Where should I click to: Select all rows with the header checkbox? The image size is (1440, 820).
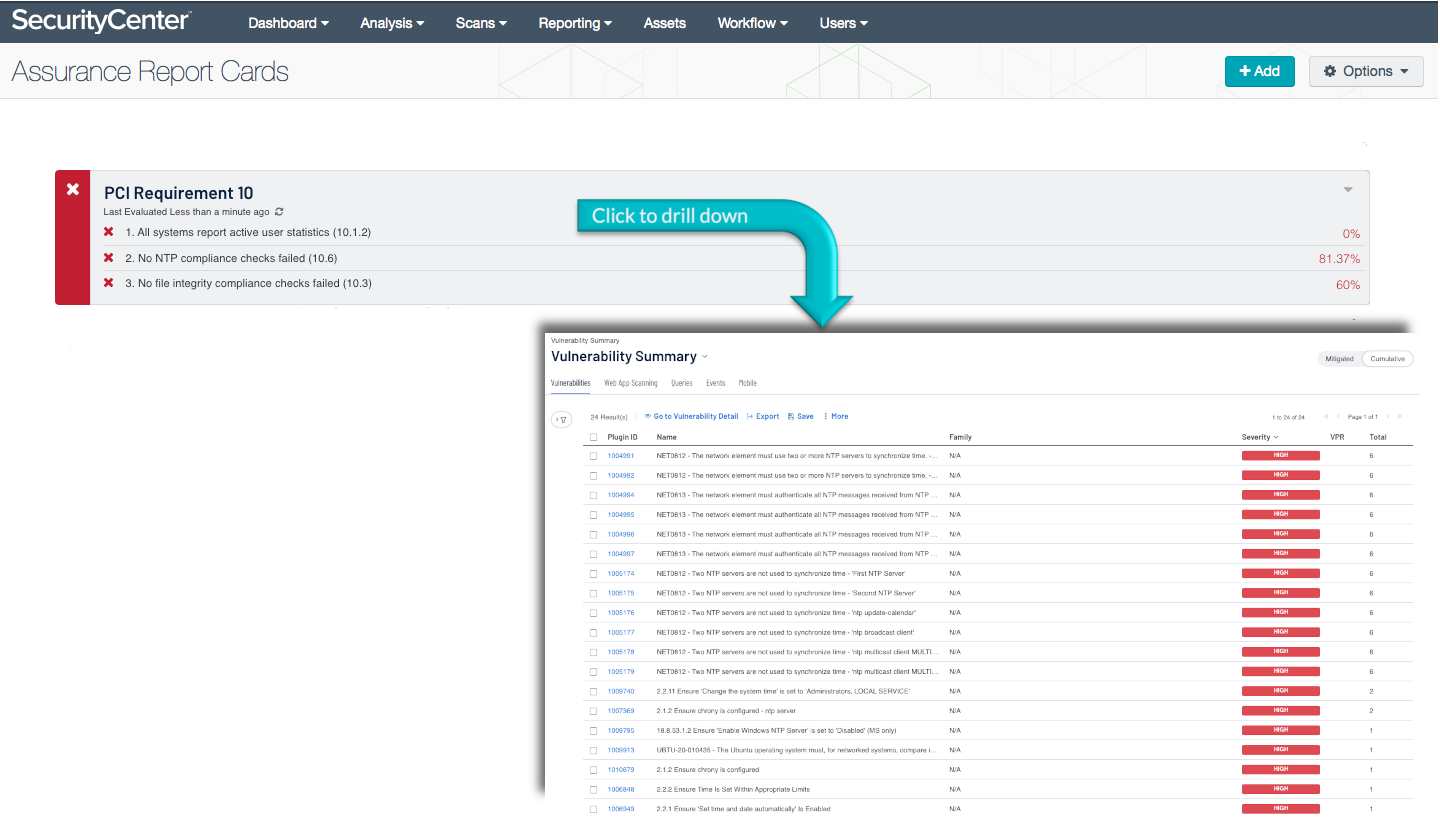[x=593, y=437]
